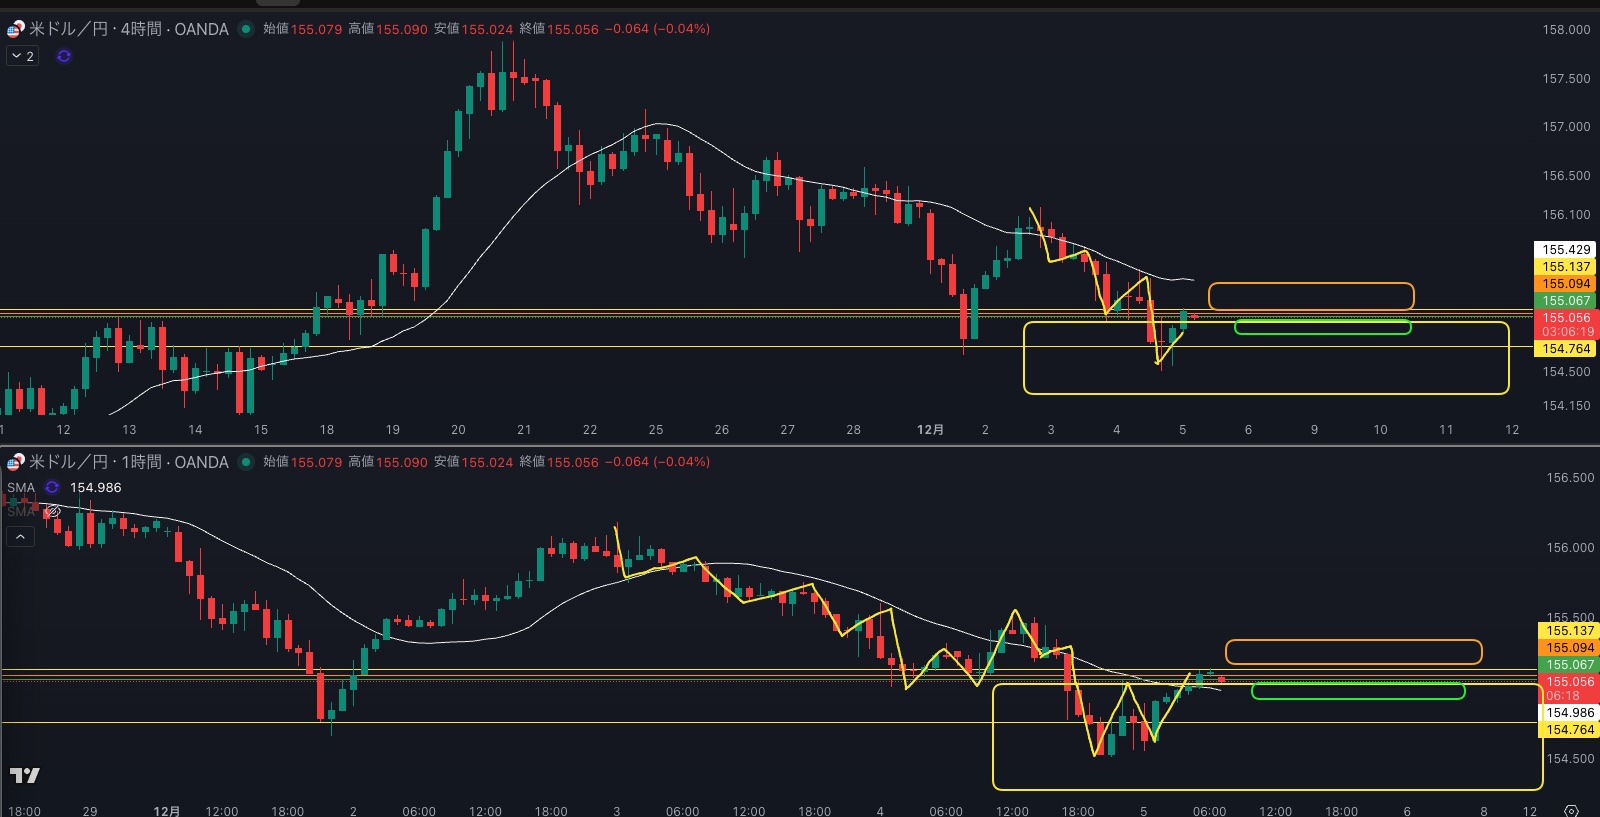
Task: Expand the collapsed indicator legend showing 2
Action: [23, 56]
